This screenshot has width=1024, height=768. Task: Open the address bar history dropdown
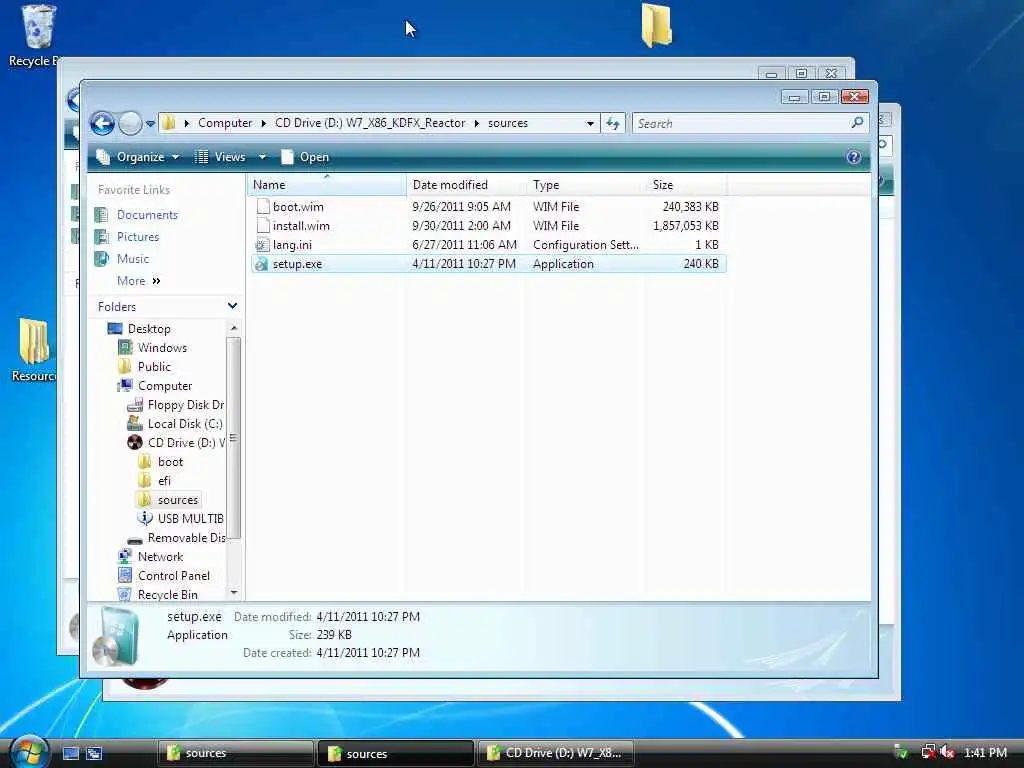click(590, 123)
